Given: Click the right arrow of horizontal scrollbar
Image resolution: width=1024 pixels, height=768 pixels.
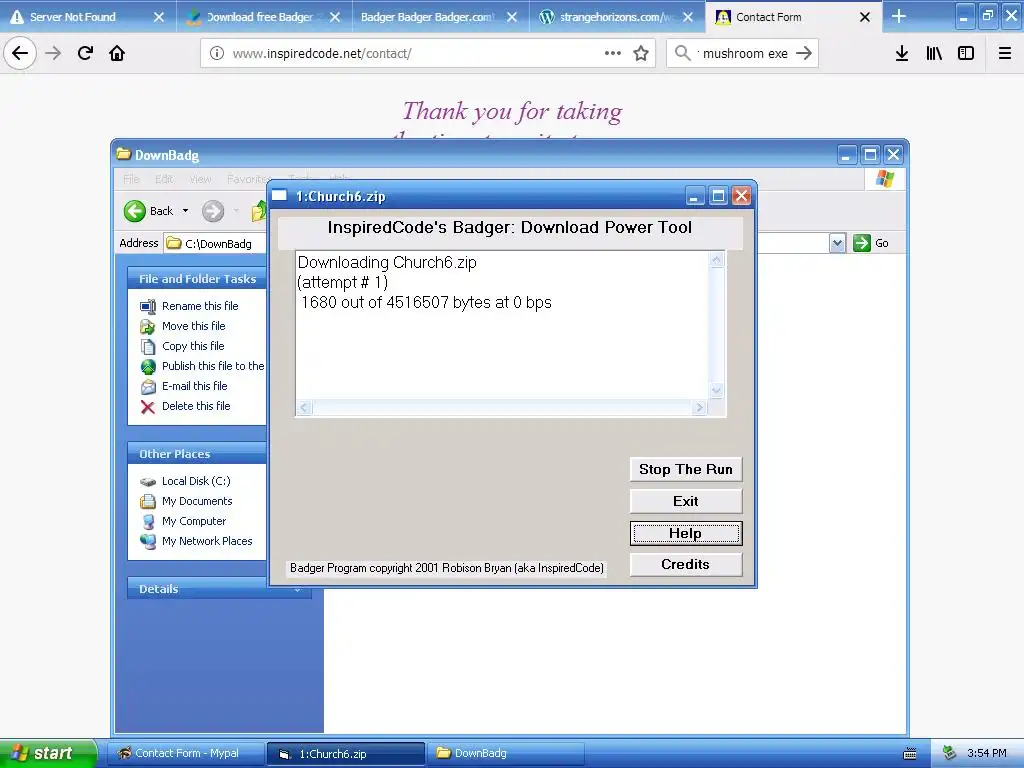Looking at the screenshot, I should (x=699, y=408).
